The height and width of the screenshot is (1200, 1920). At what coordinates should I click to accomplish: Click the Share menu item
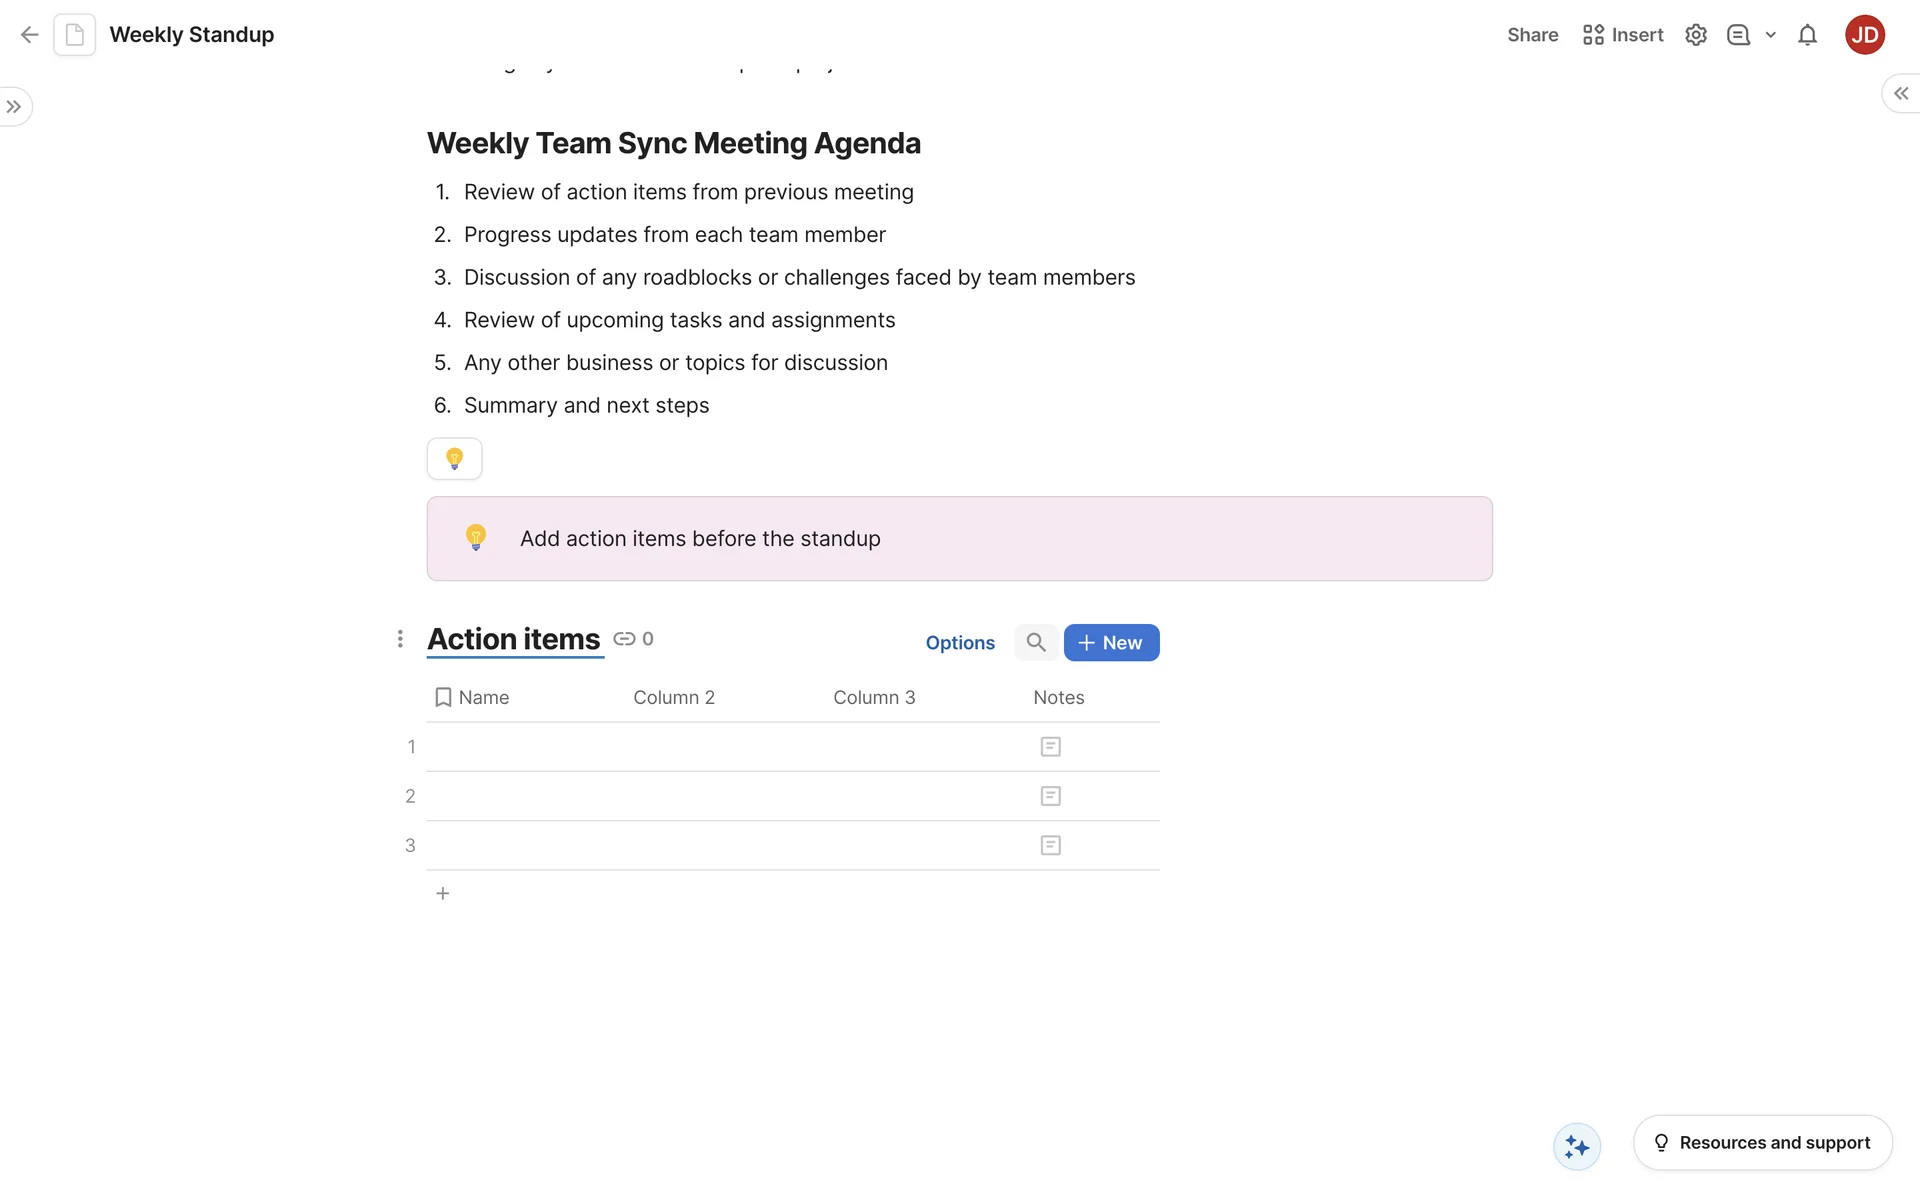click(x=1532, y=35)
